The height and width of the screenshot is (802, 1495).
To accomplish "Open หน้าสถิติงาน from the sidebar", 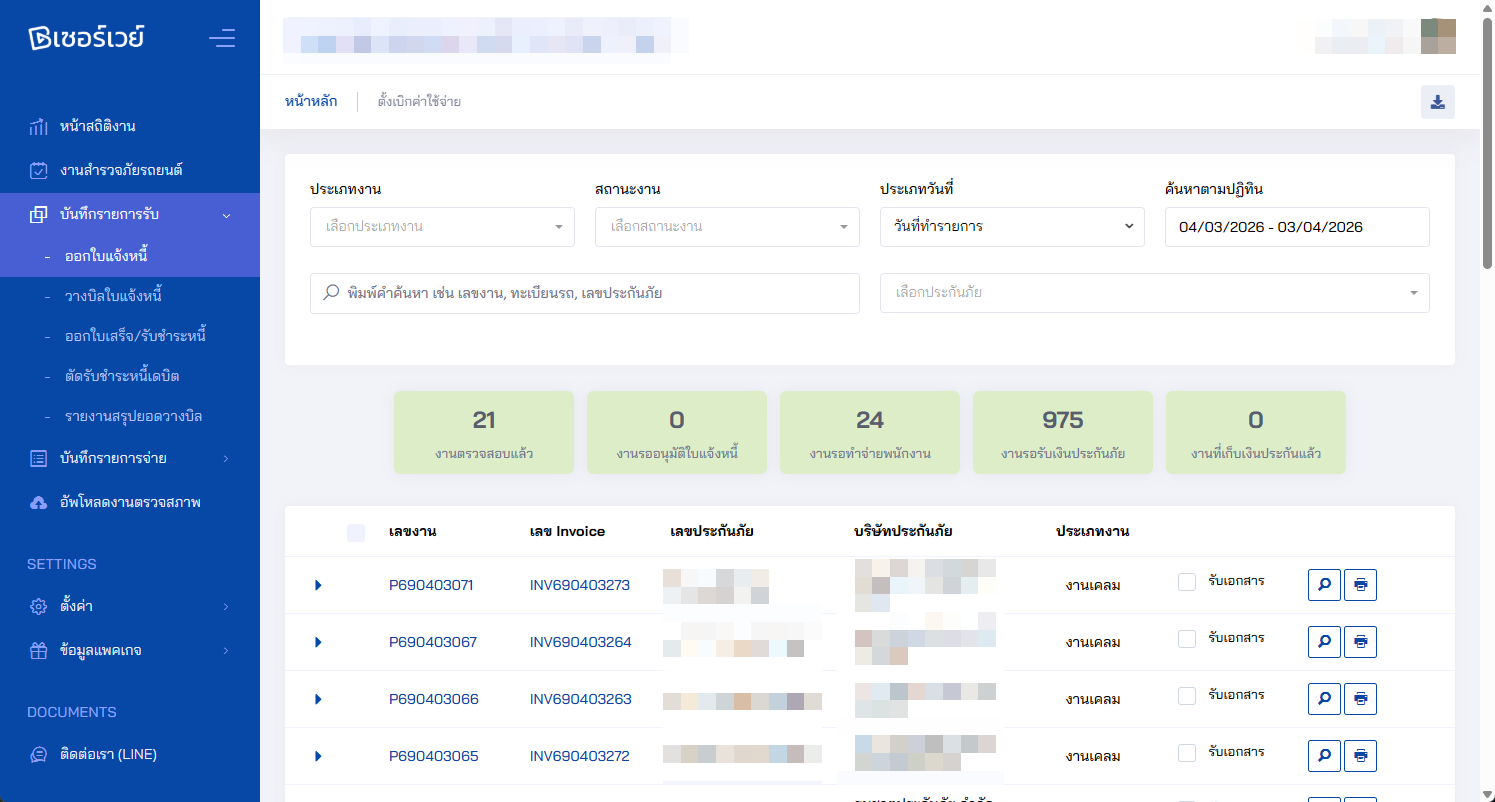I will click(x=97, y=127).
